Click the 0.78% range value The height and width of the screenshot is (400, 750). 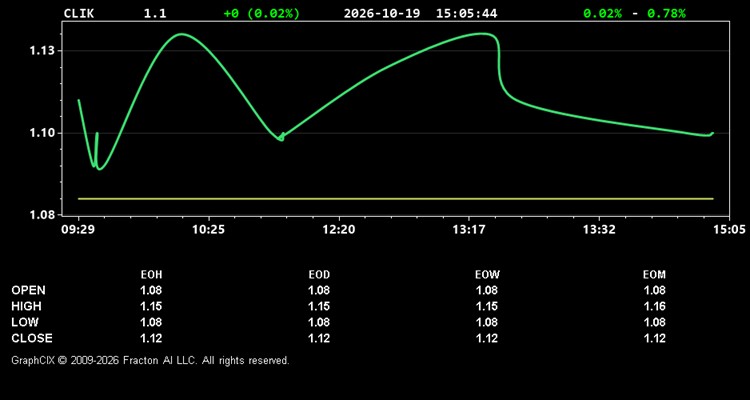pos(666,13)
